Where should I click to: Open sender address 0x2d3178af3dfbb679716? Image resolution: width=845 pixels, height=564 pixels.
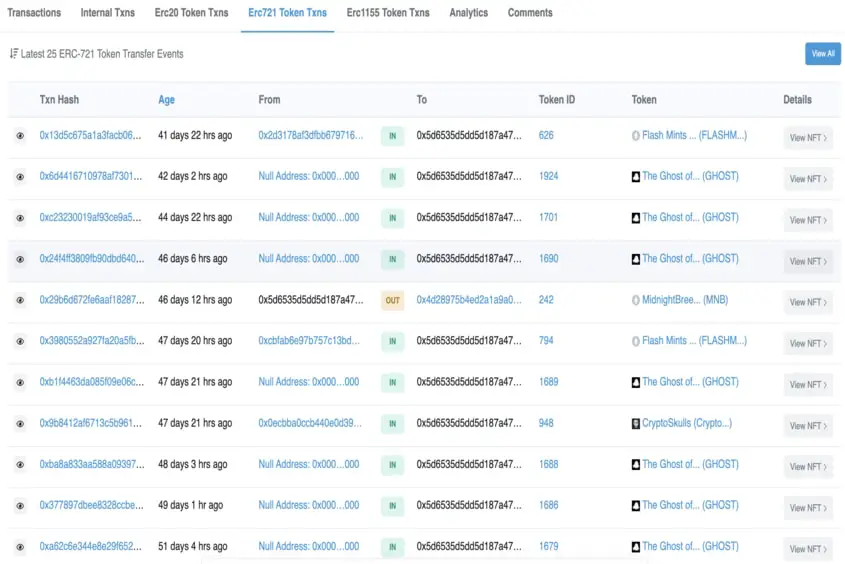pyautogui.click(x=310, y=135)
